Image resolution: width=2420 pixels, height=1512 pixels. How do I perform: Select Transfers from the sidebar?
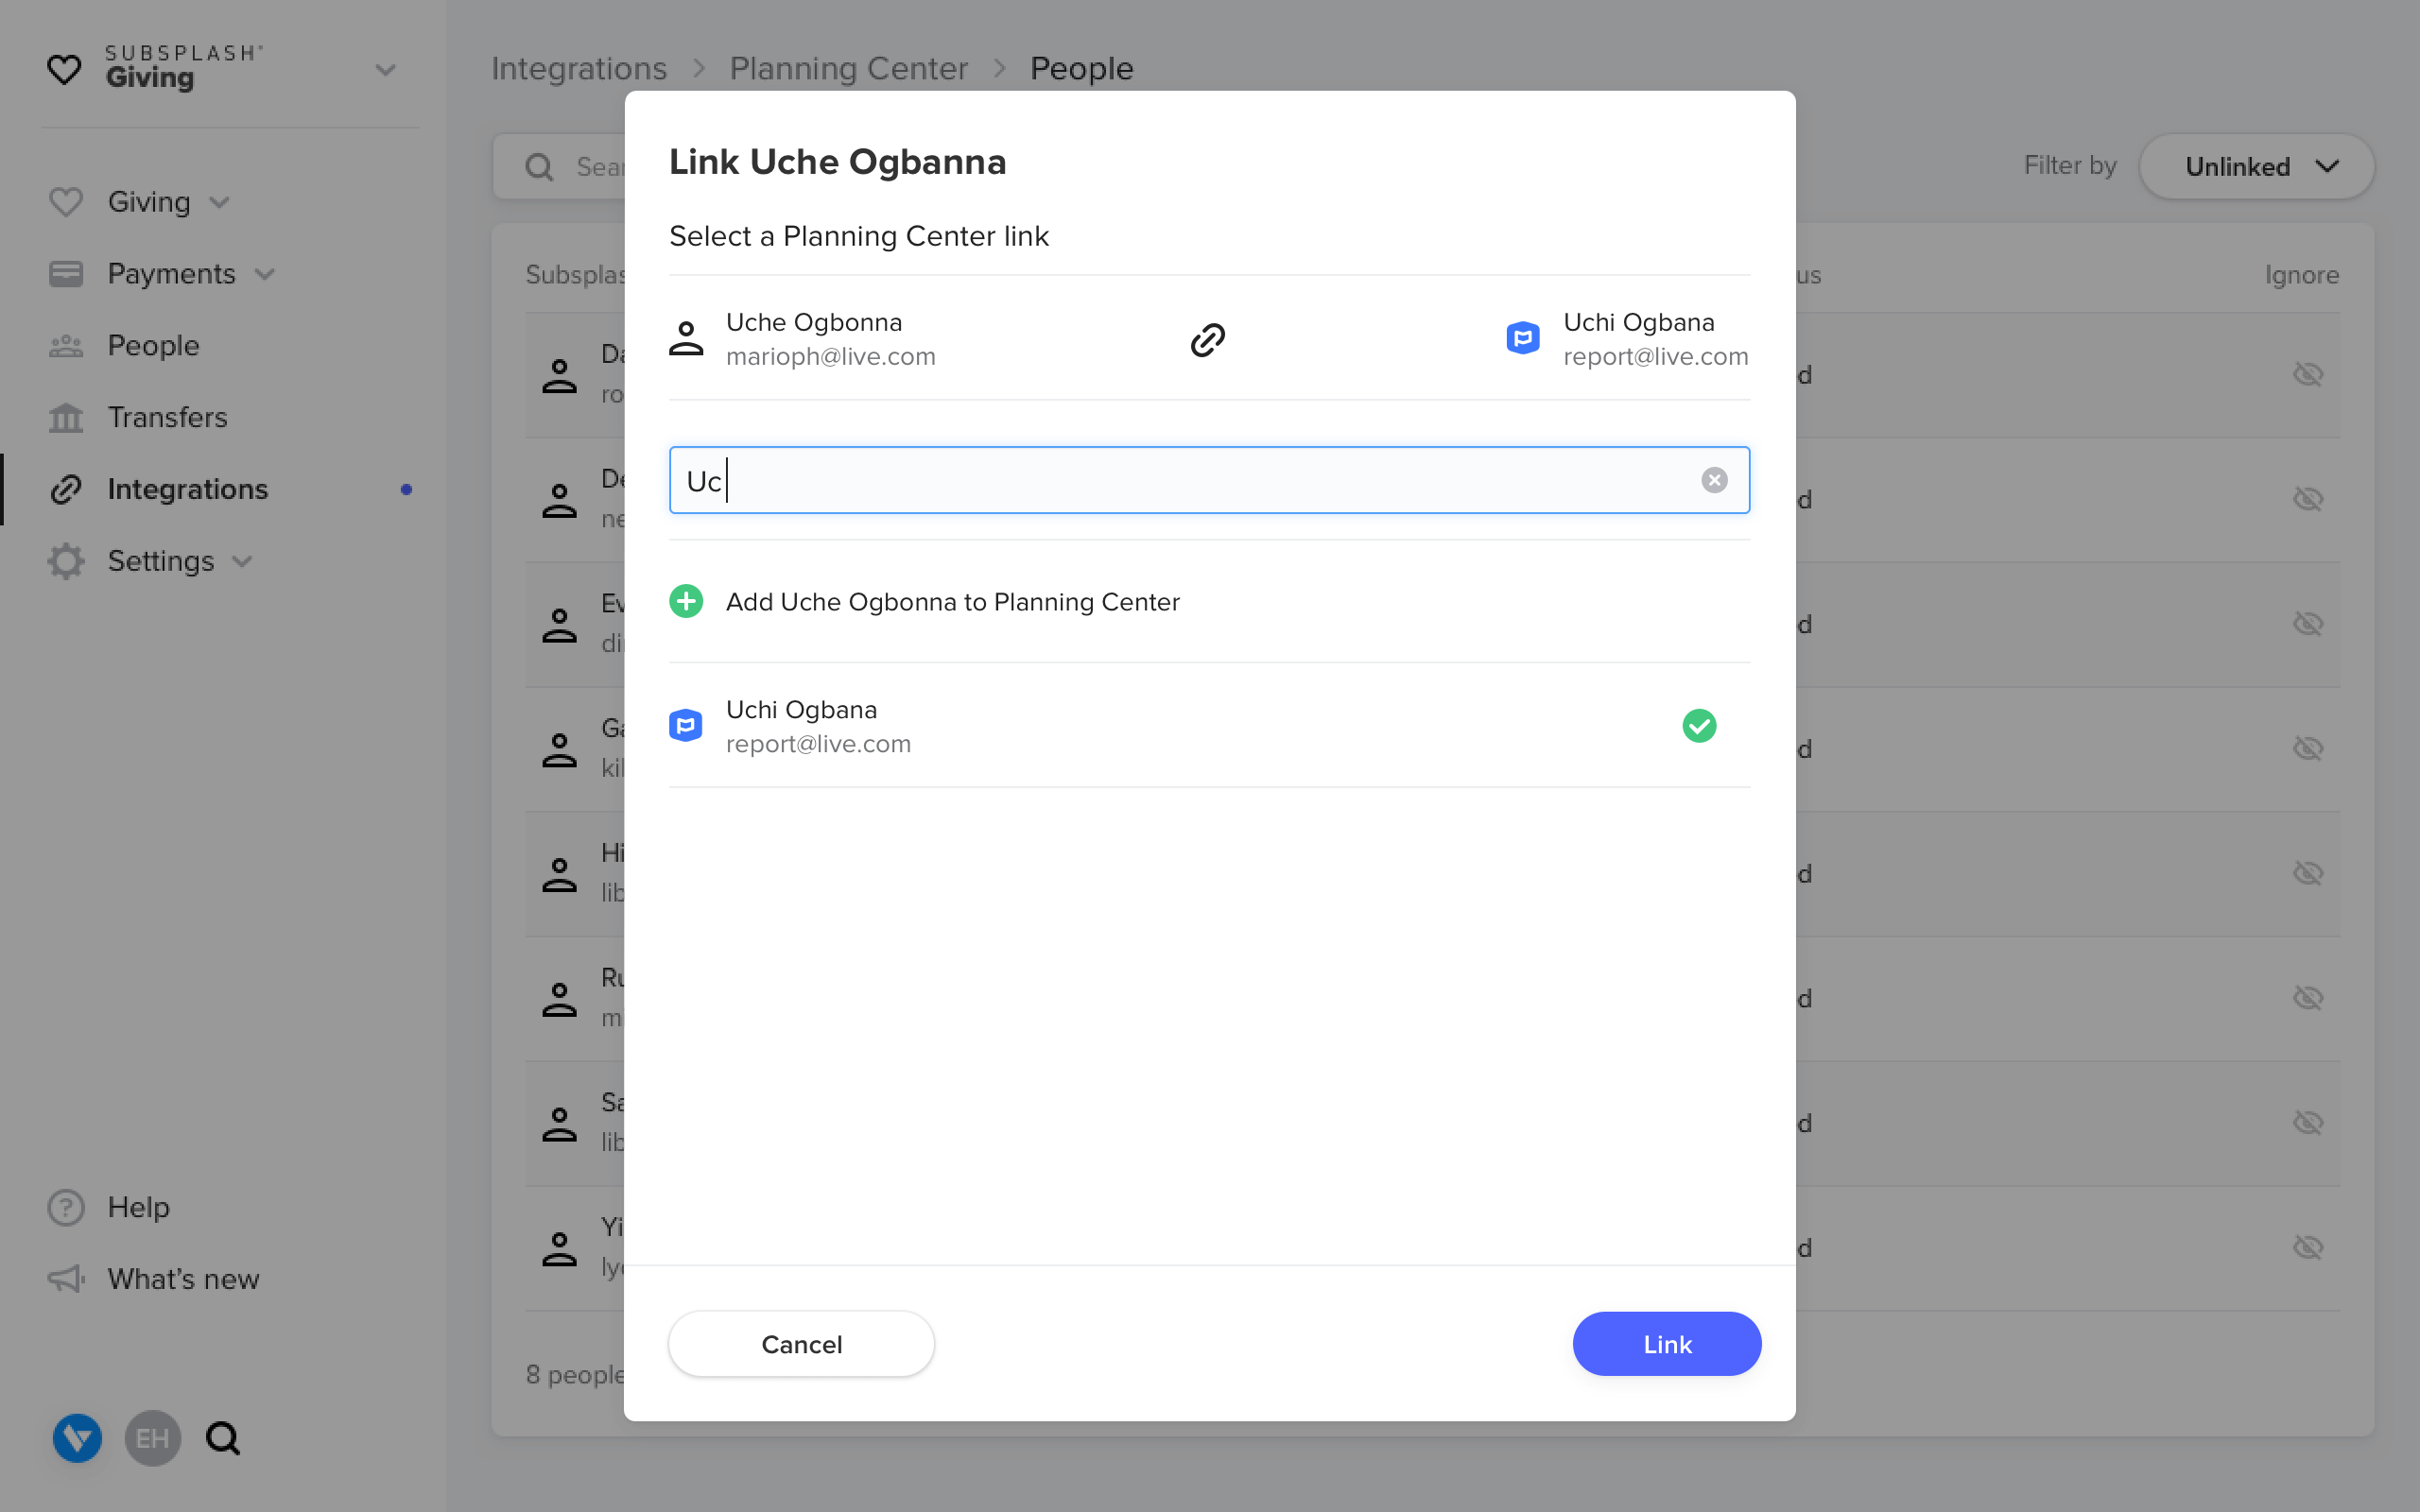166,417
